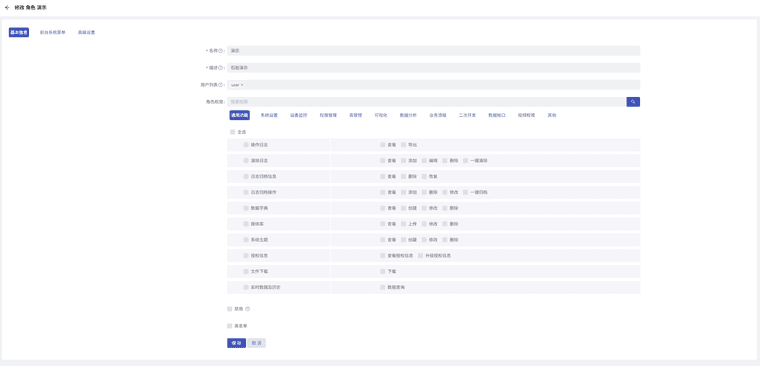
Task: Enable the 一键清除 checkbox
Action: 466,160
